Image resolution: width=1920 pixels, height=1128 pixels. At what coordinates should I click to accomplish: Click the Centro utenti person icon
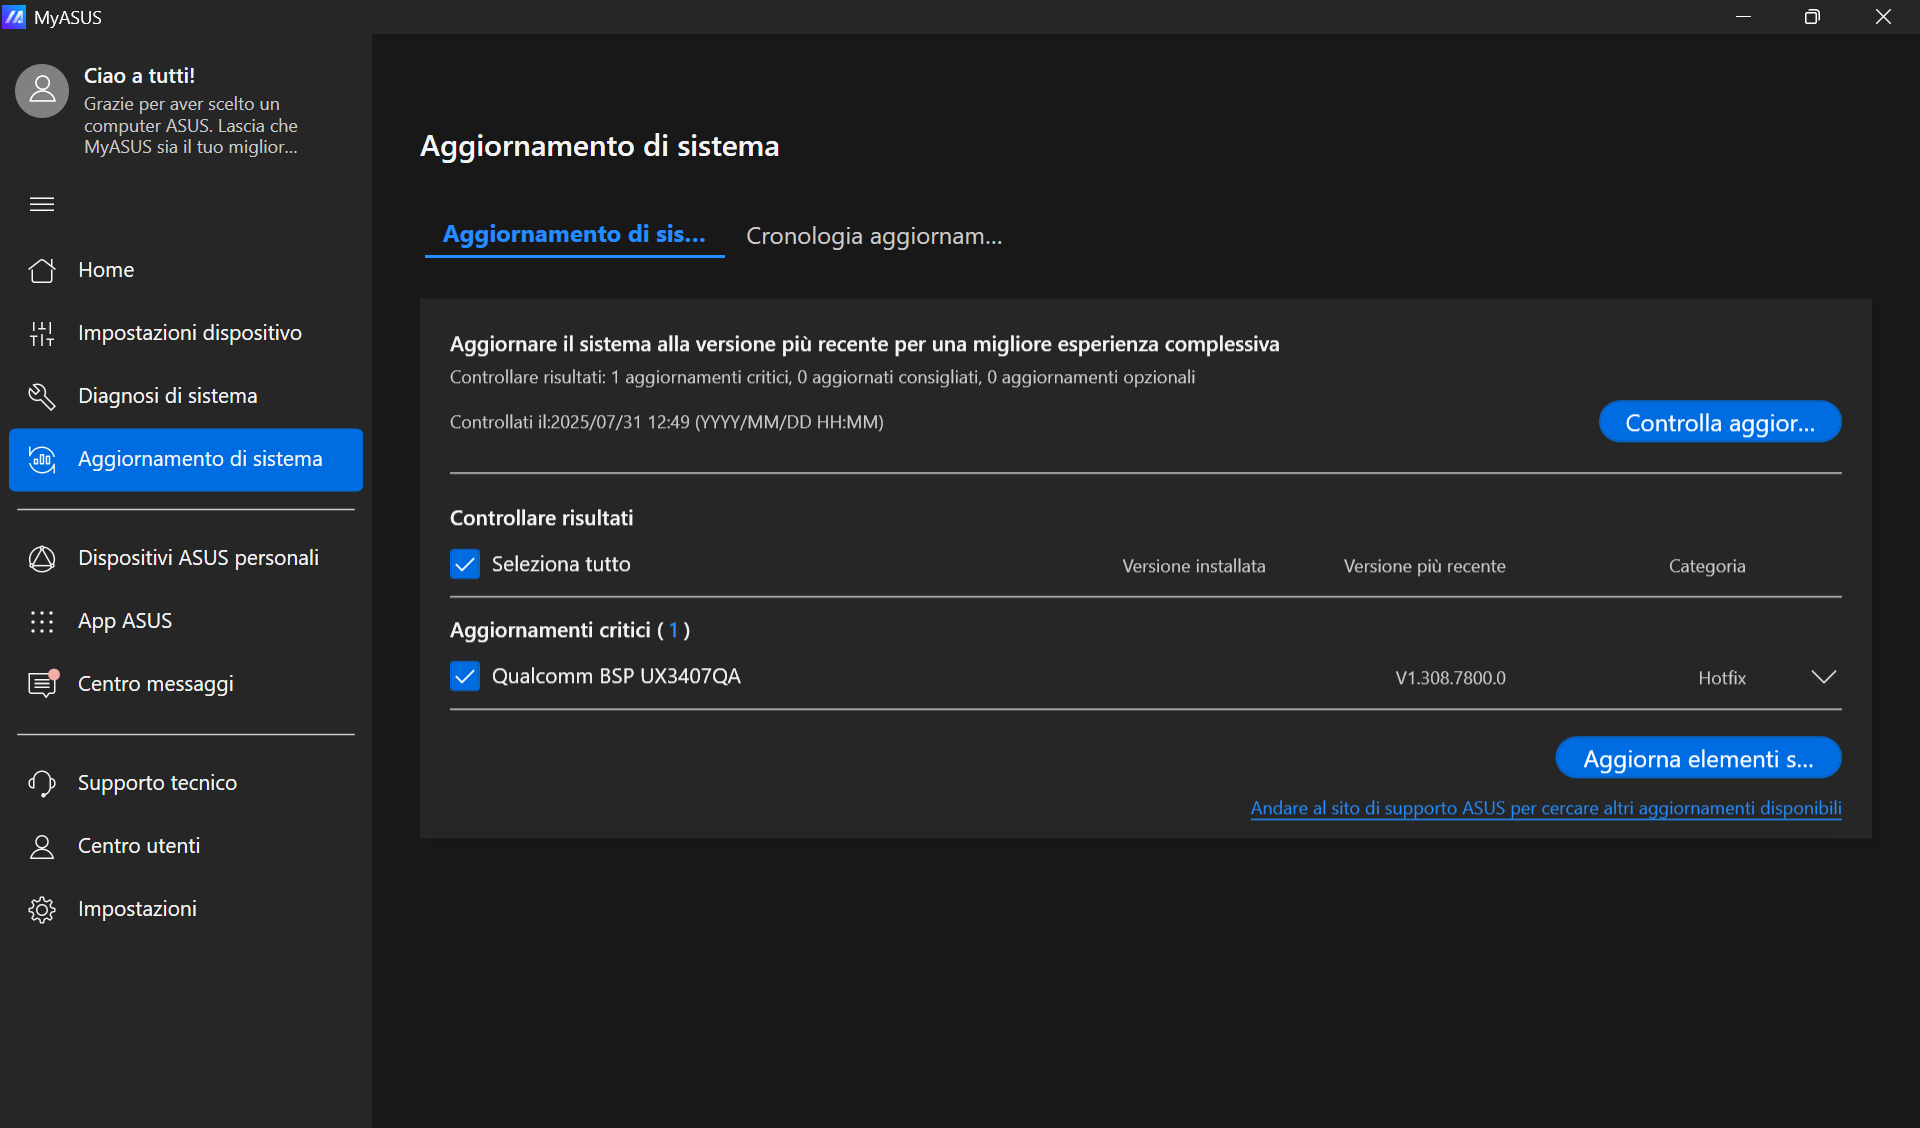coord(42,846)
